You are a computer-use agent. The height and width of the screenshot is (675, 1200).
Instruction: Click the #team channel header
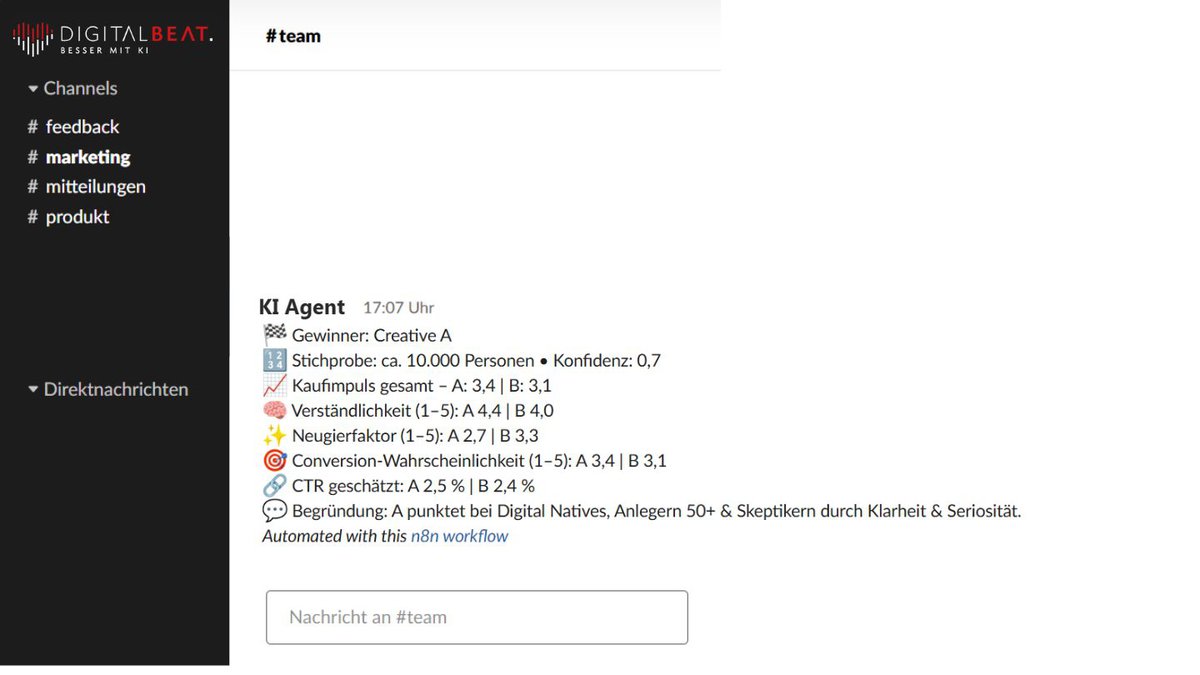[x=293, y=36]
